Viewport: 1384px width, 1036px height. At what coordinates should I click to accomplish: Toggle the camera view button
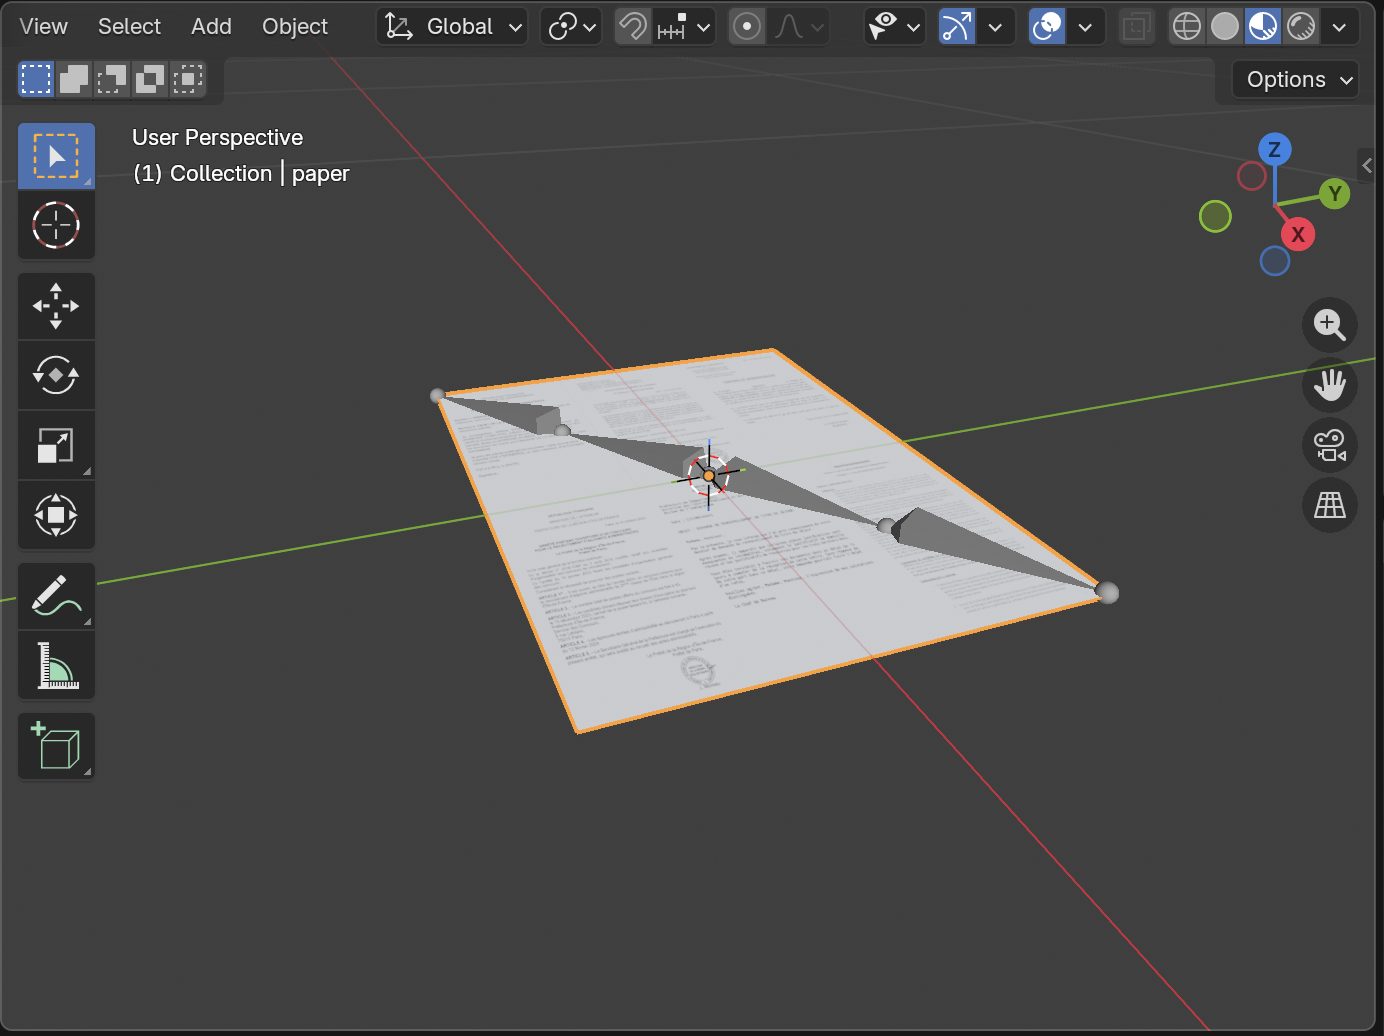[x=1330, y=445]
